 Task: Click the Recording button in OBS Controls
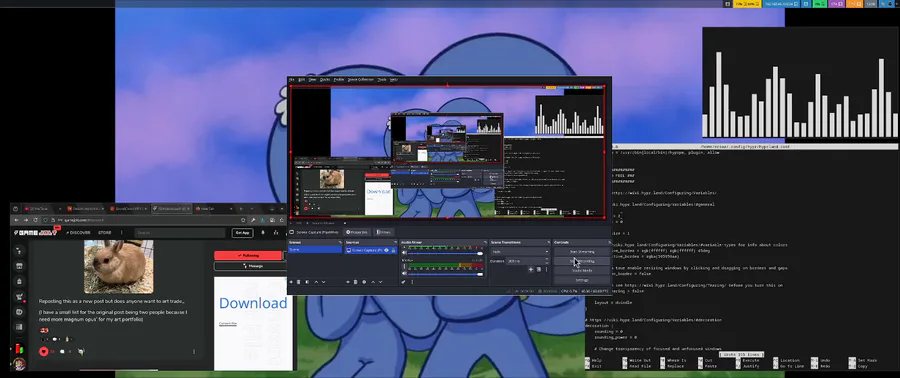(x=582, y=261)
